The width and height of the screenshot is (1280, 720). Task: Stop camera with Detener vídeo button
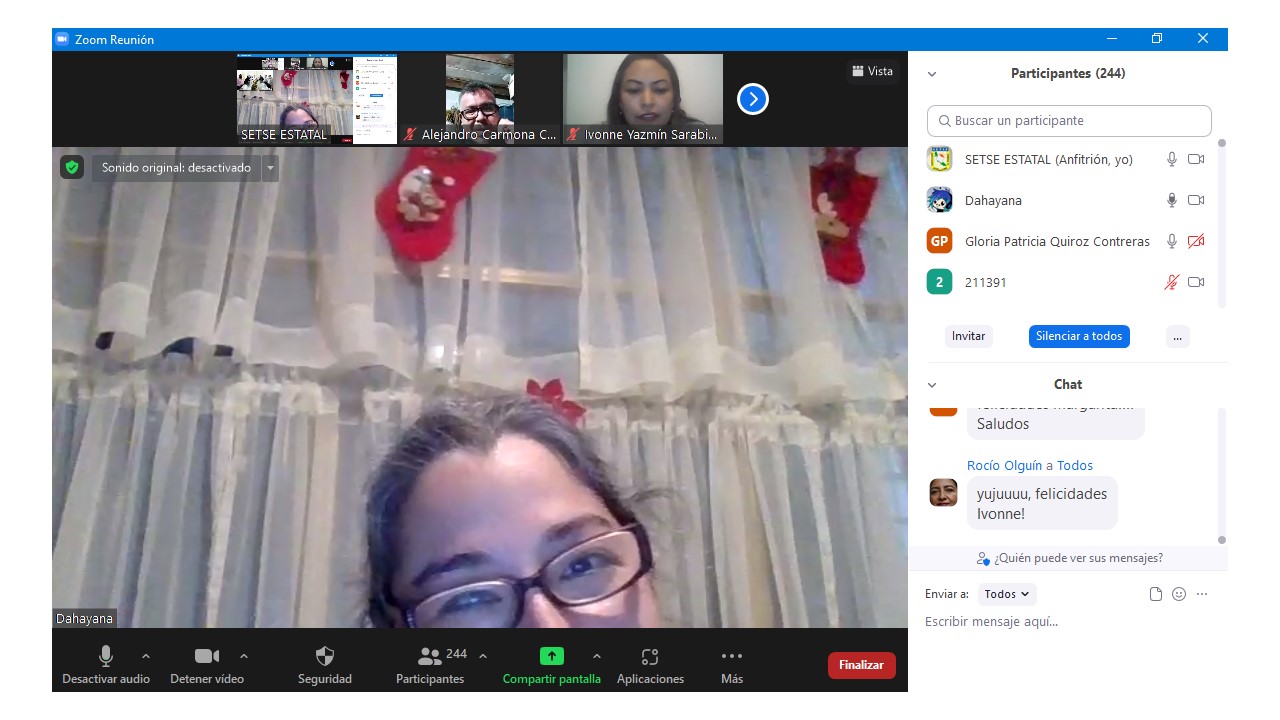(x=207, y=665)
